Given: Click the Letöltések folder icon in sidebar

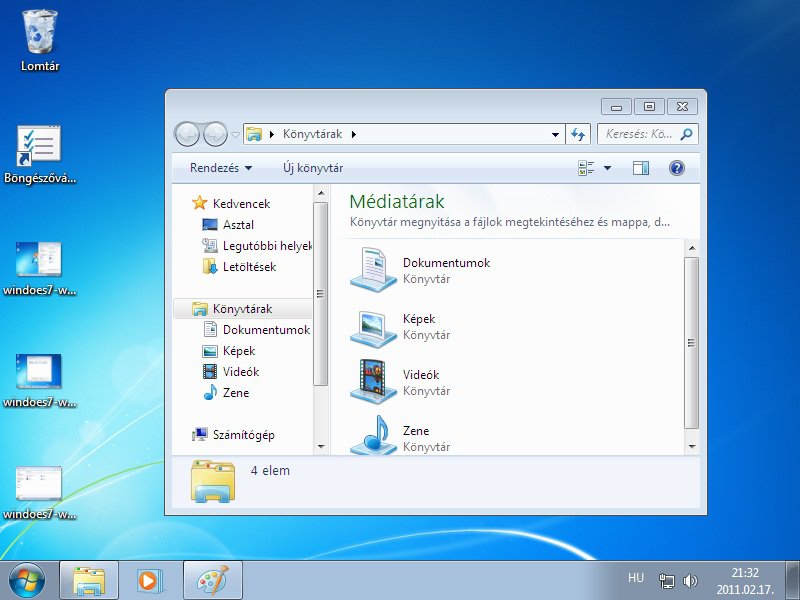Looking at the screenshot, I should coord(210,266).
